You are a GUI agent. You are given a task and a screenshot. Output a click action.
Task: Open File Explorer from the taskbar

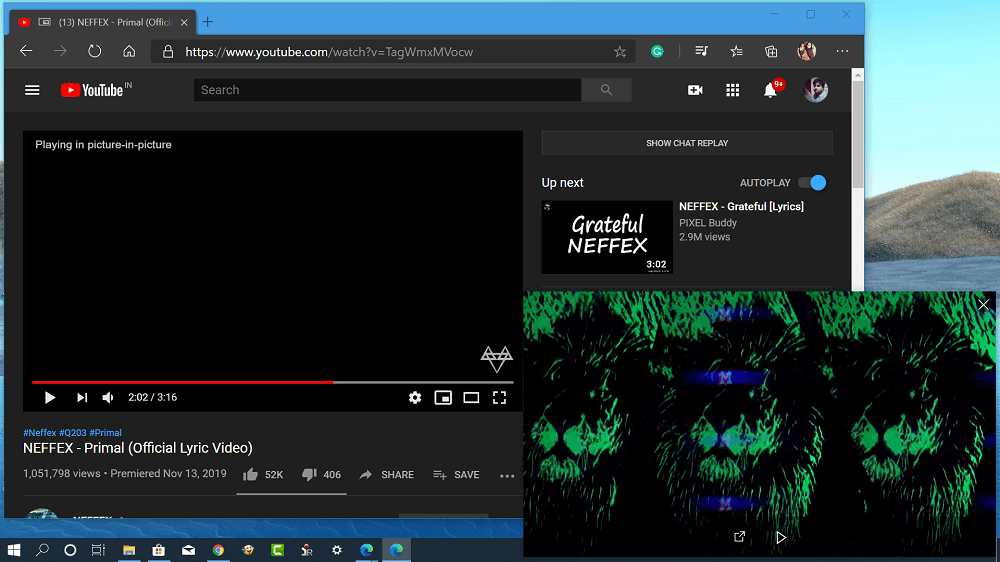tap(129, 550)
